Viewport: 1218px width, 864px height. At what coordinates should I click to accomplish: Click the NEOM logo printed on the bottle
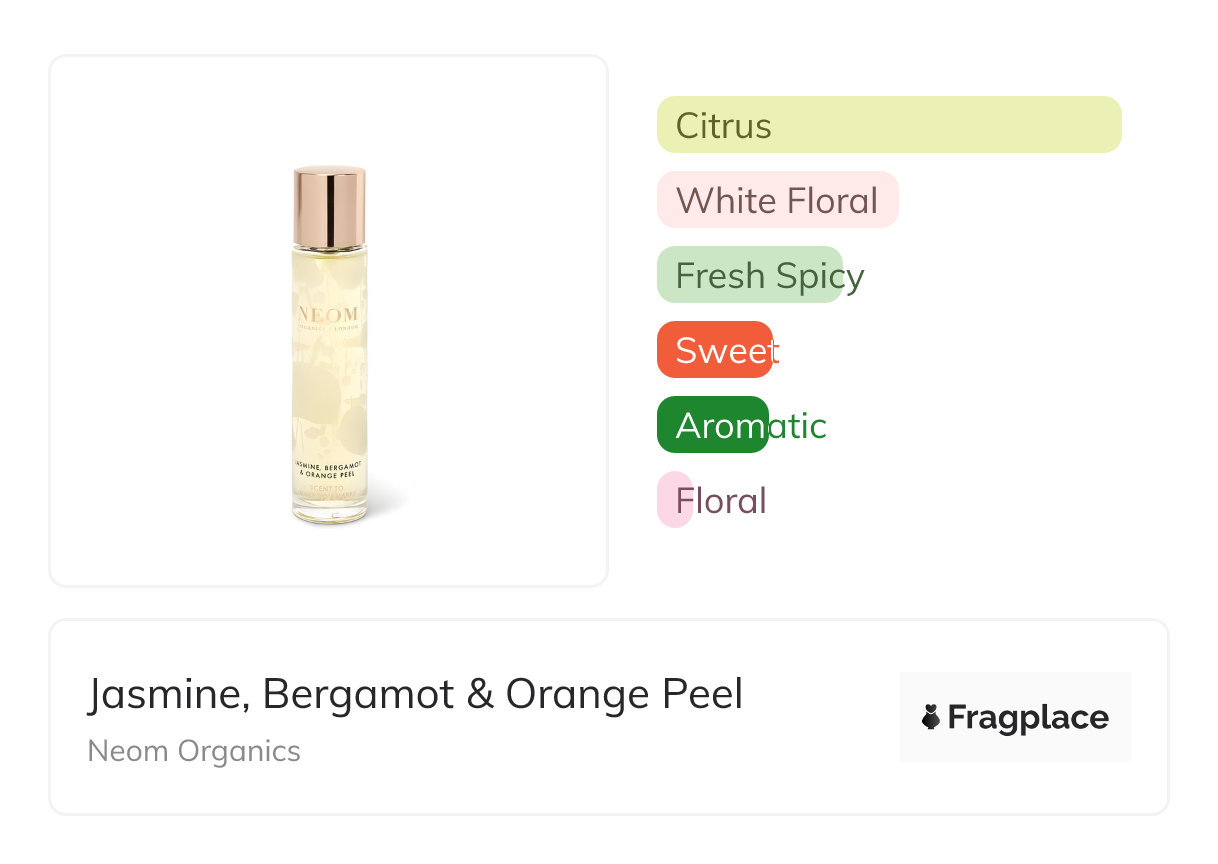[329, 314]
